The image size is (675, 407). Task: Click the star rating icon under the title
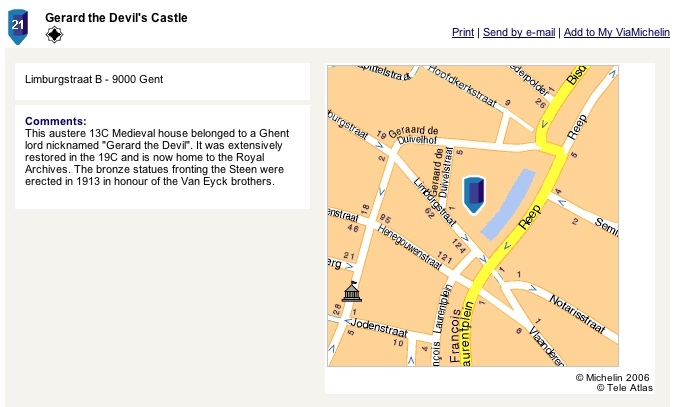click(x=54, y=34)
